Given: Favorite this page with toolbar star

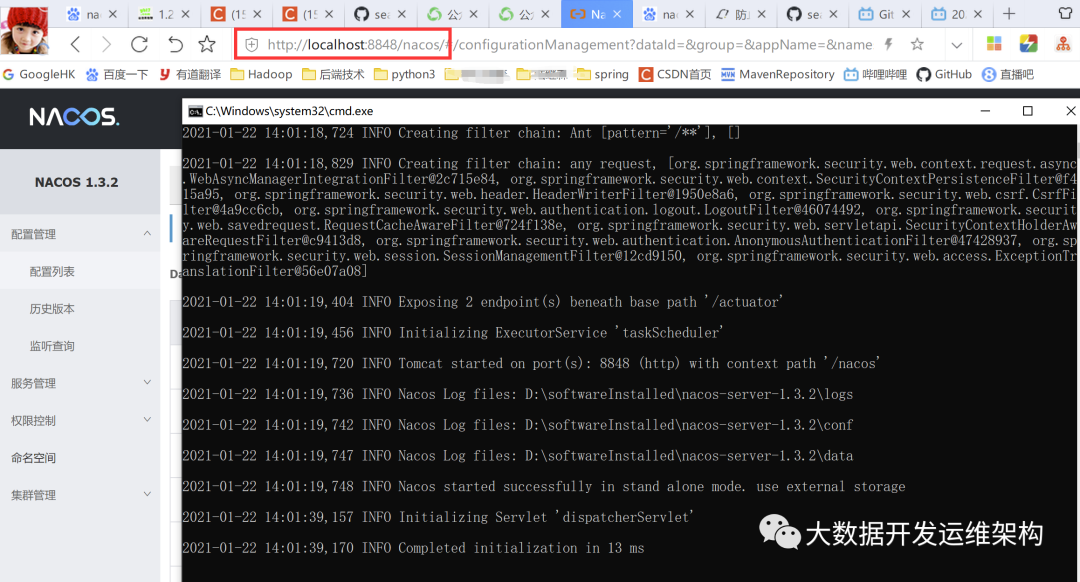Looking at the screenshot, I should 207,45.
